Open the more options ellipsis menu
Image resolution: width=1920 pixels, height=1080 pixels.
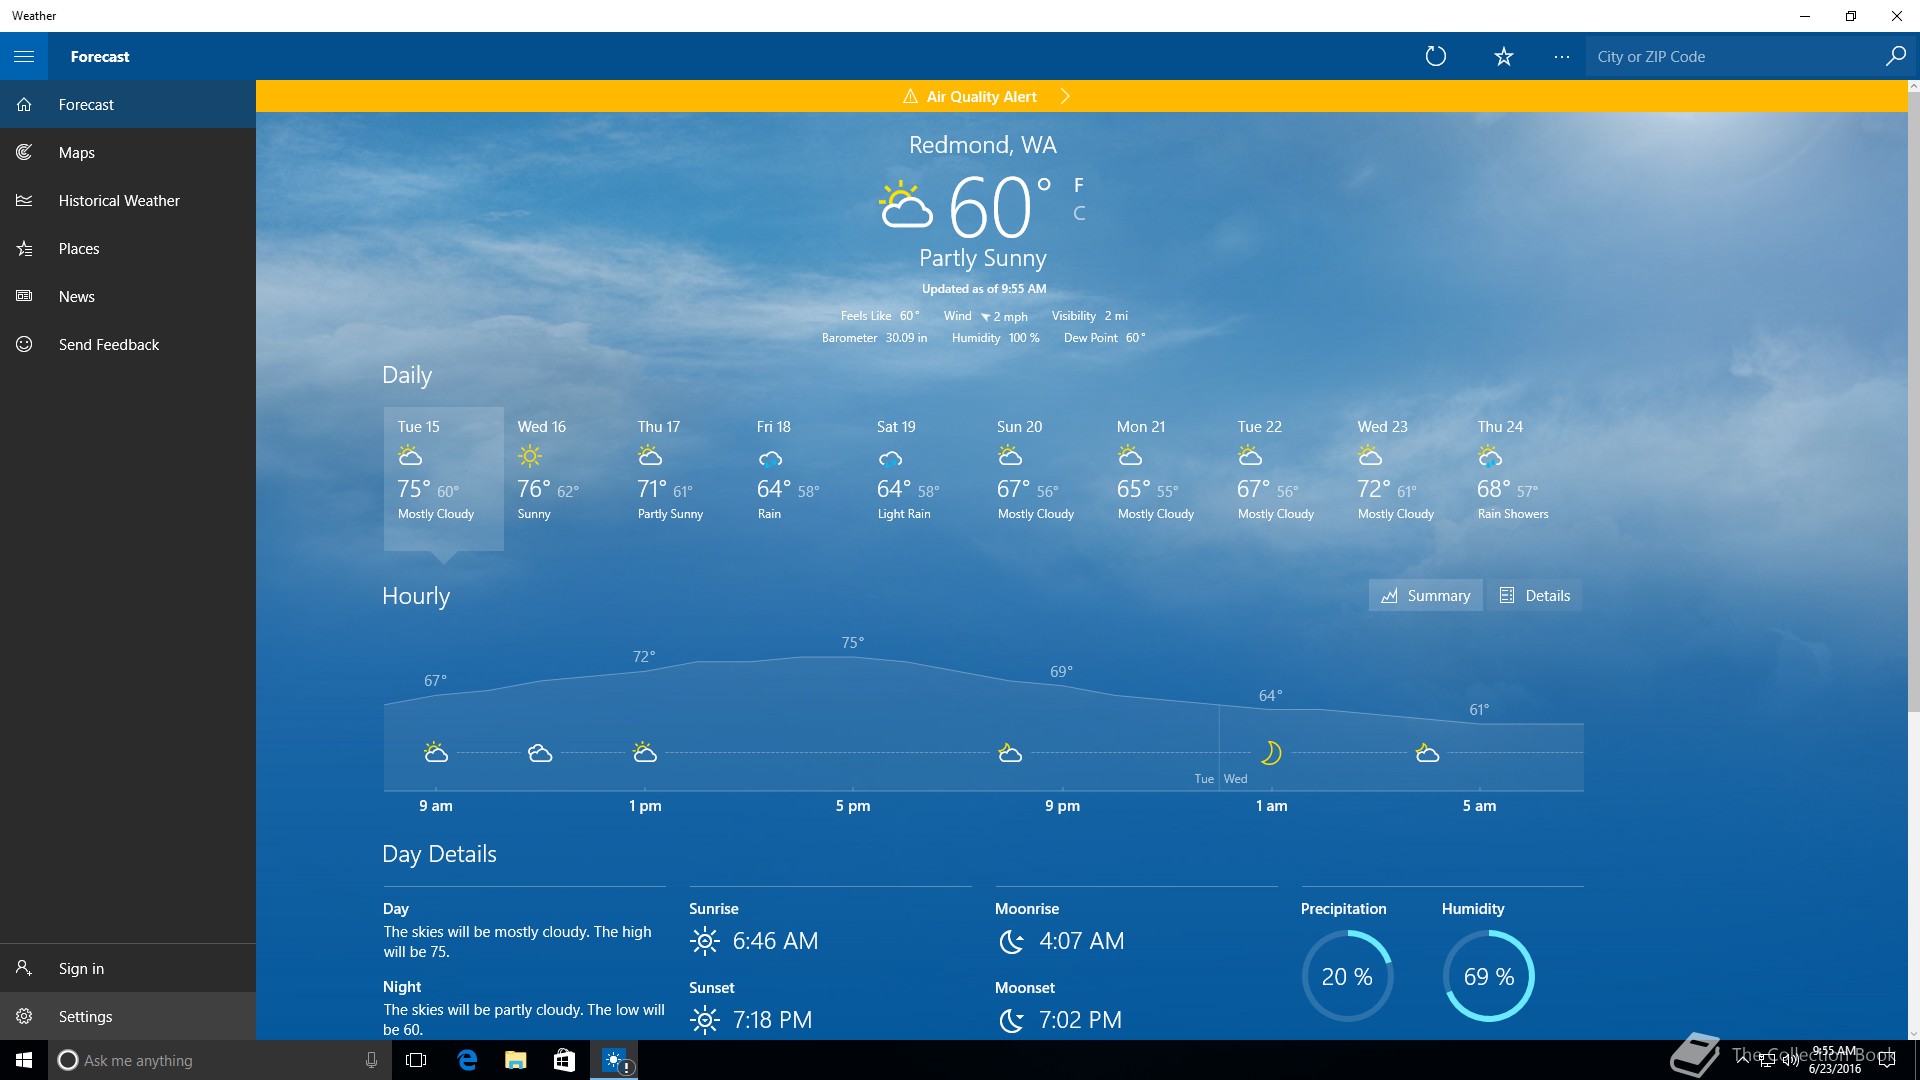point(1561,57)
